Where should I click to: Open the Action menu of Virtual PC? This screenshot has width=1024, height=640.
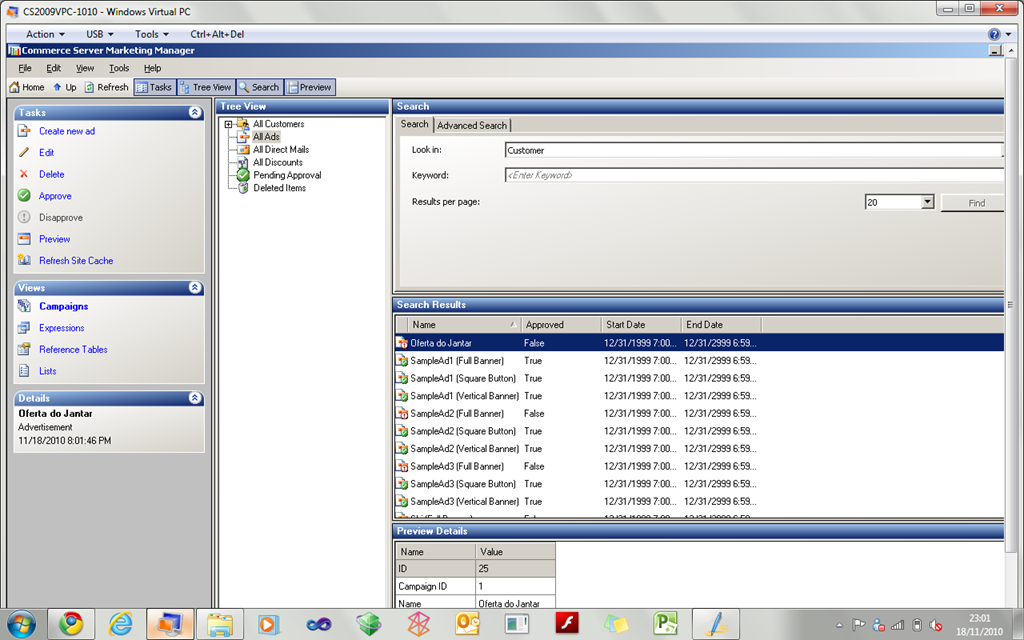coord(45,34)
